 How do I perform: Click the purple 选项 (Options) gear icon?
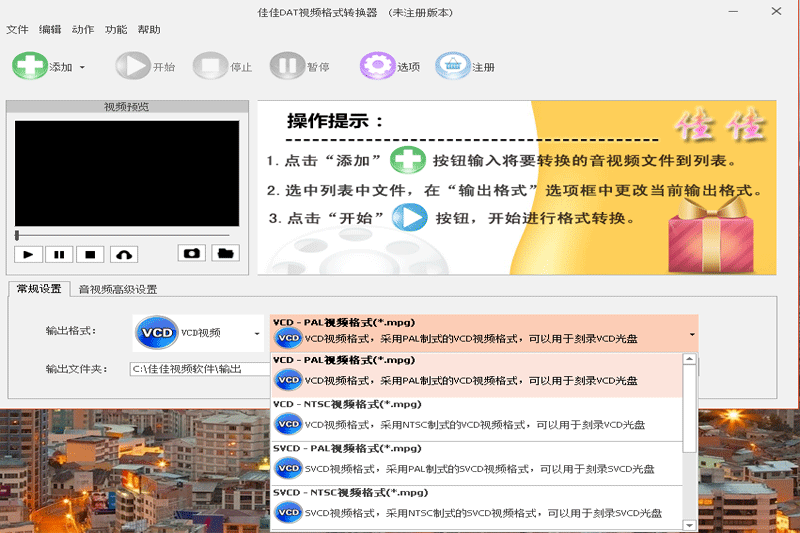pos(377,67)
